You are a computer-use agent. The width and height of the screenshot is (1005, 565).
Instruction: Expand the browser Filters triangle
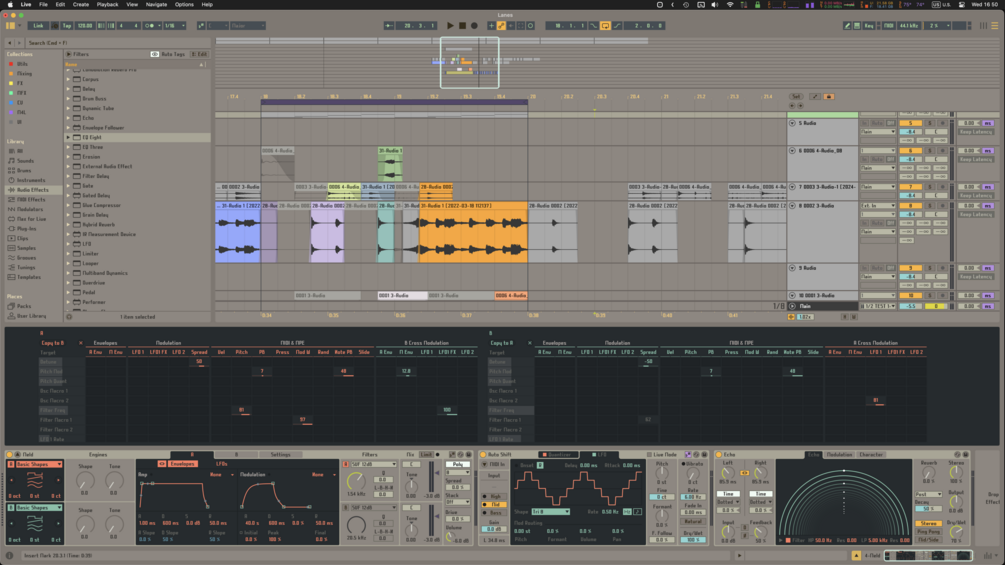69,54
